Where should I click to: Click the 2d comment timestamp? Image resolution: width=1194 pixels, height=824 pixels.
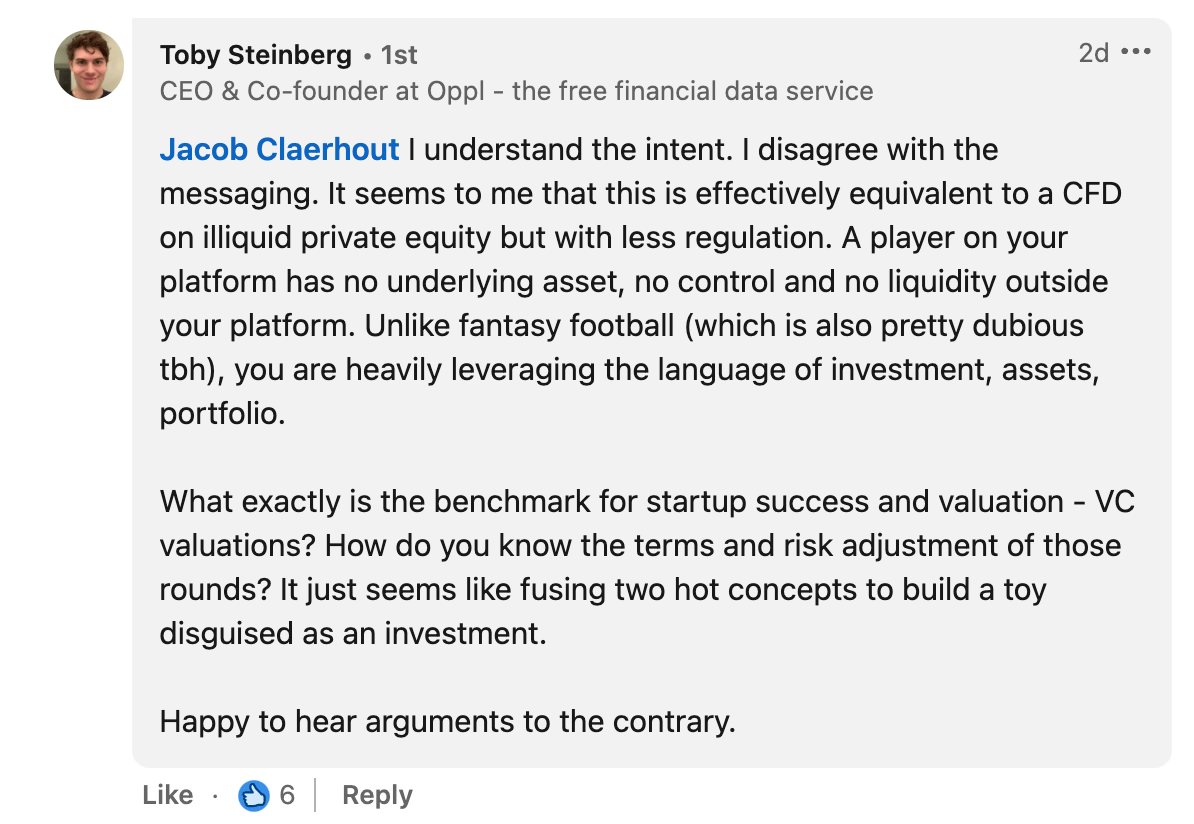pos(1093,53)
